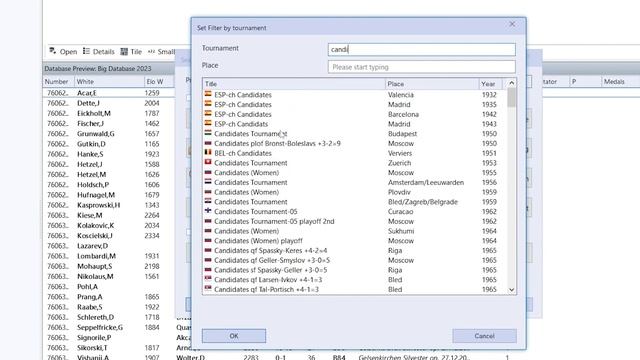
Task: Select game row of Fischer,J
Action: click(x=109, y=124)
